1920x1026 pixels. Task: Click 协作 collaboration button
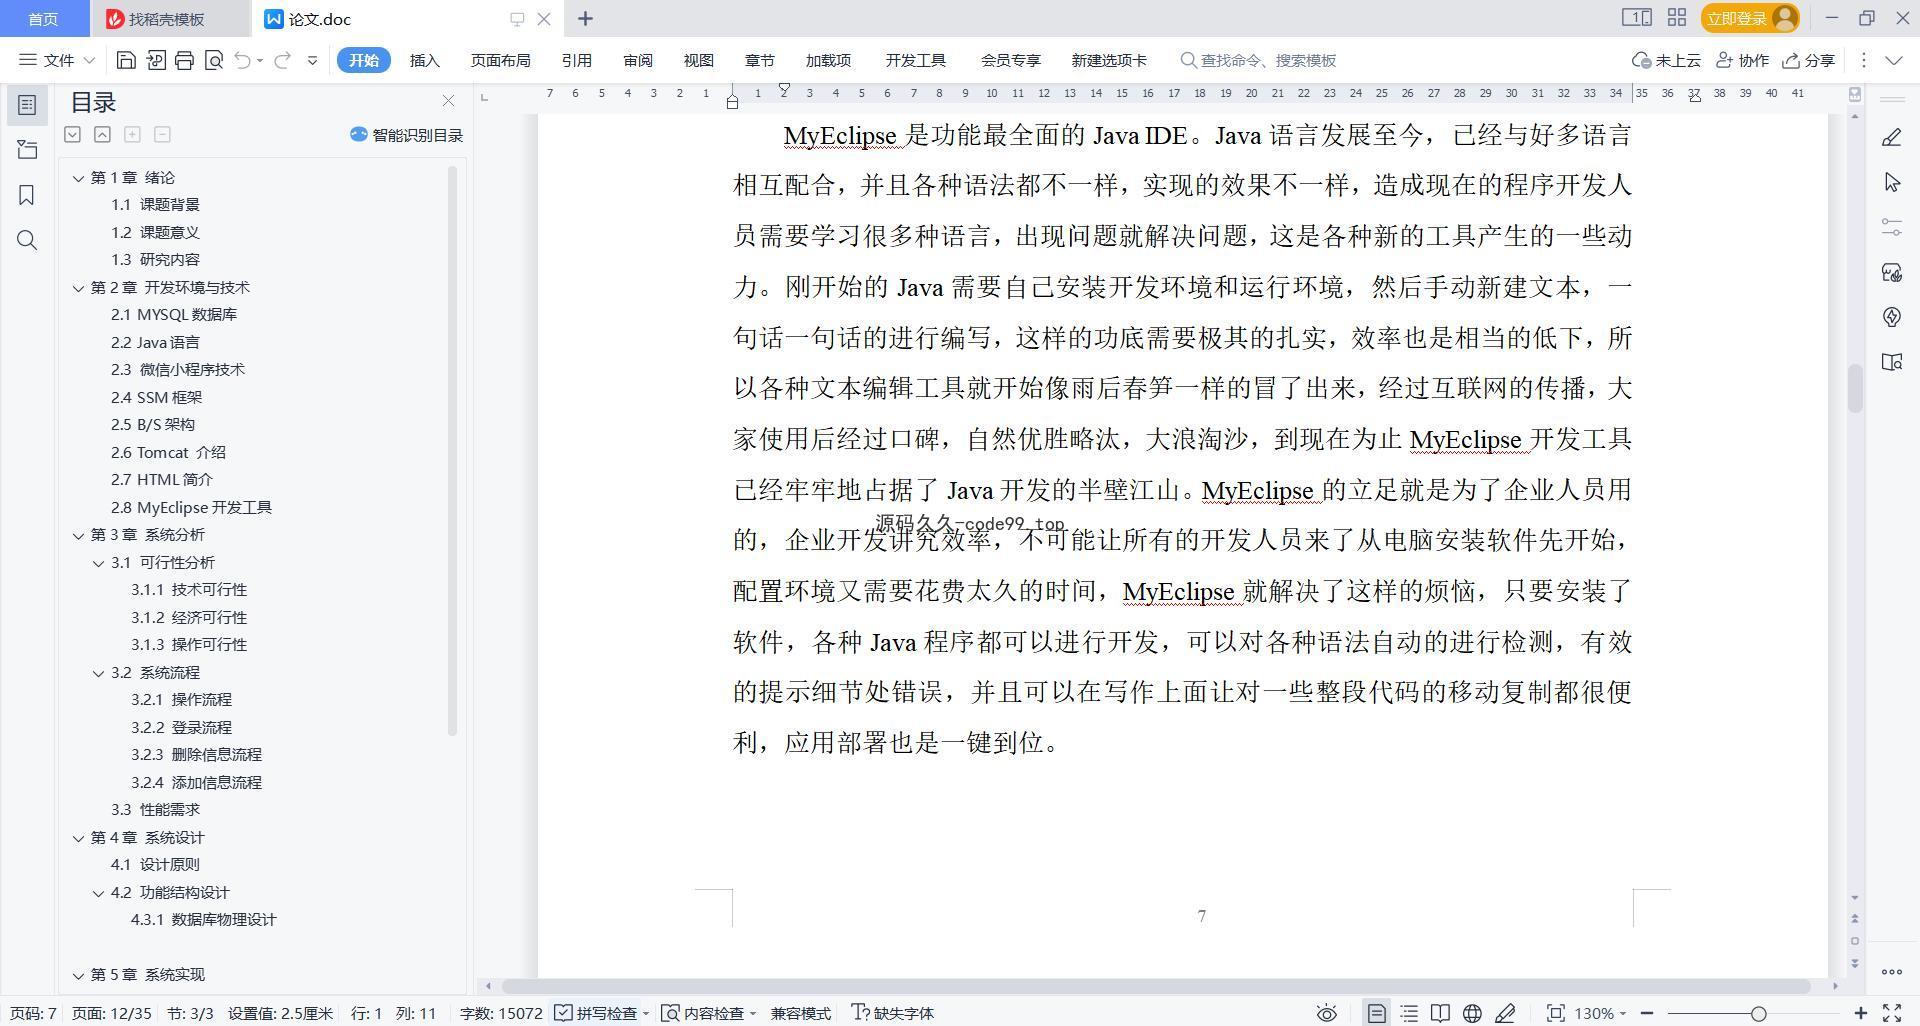[1742, 61]
